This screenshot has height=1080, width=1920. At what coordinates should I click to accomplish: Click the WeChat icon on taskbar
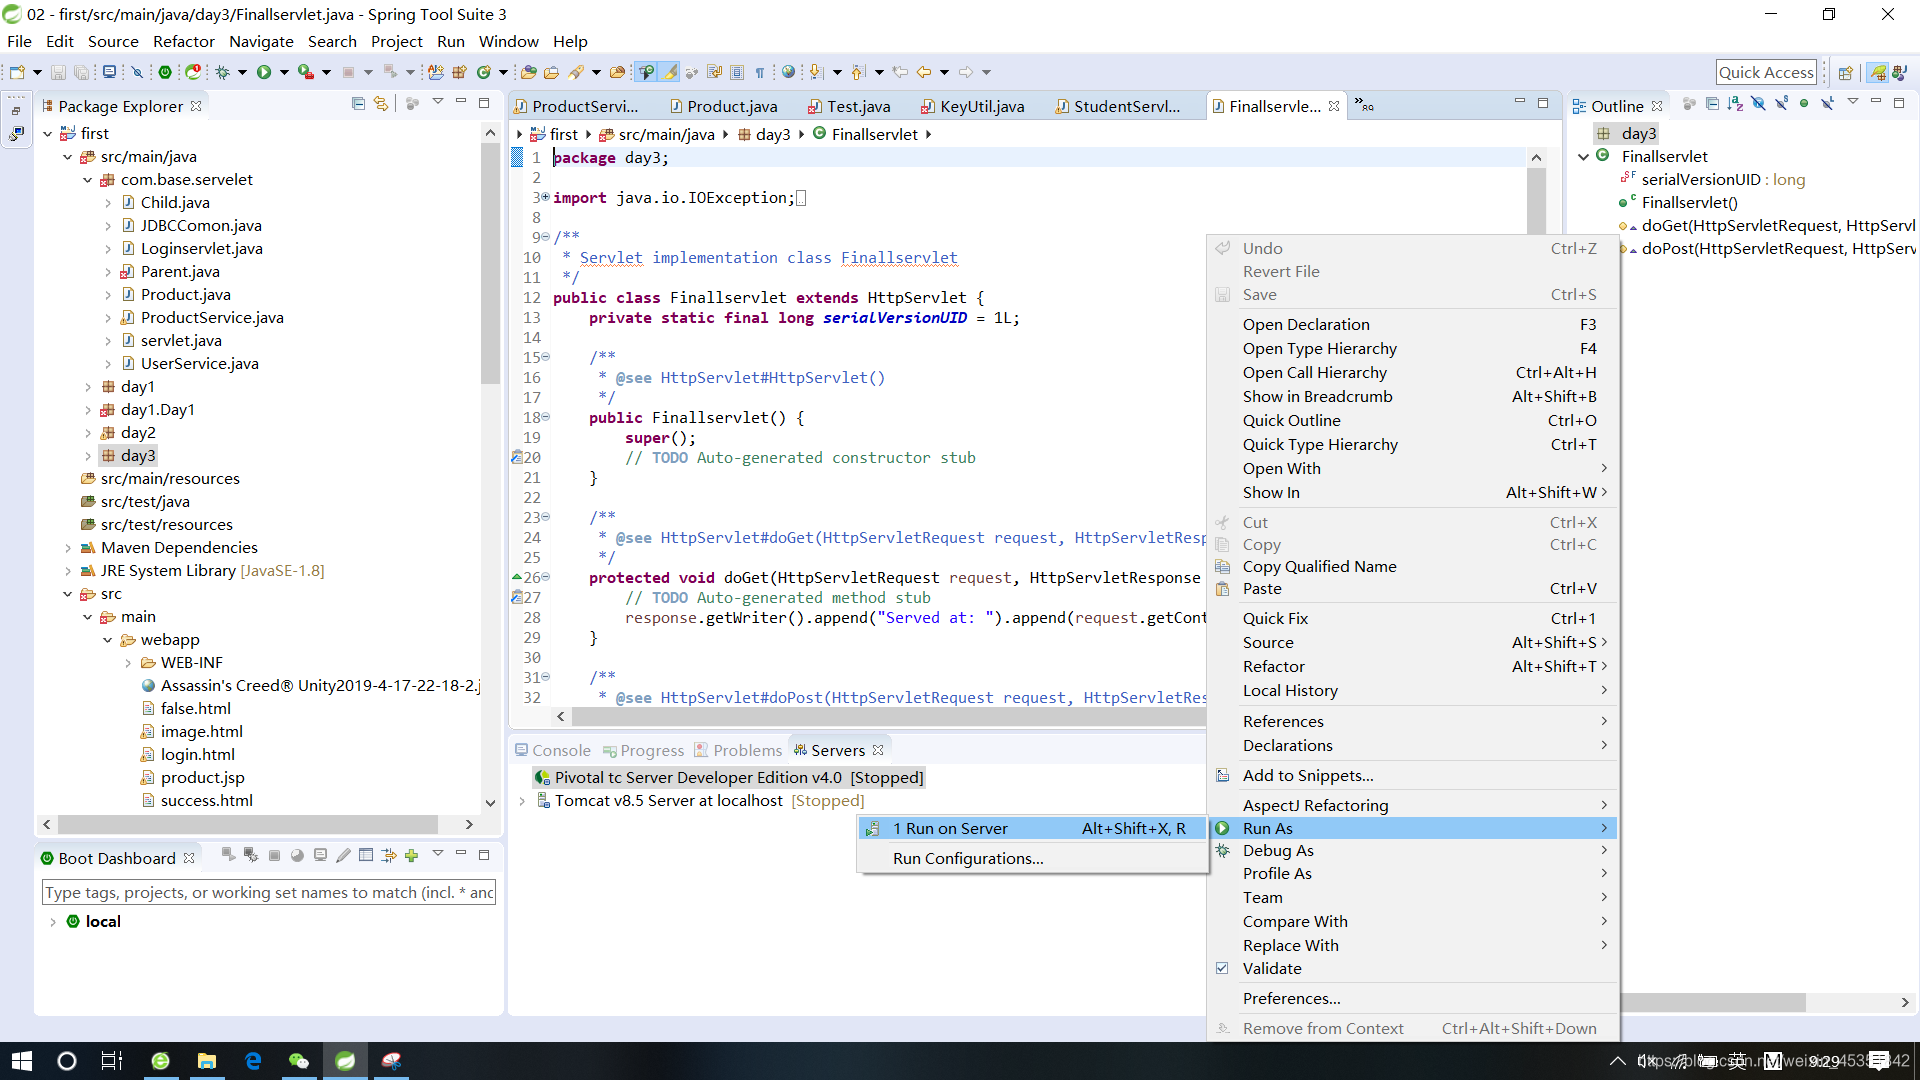tap(299, 1061)
